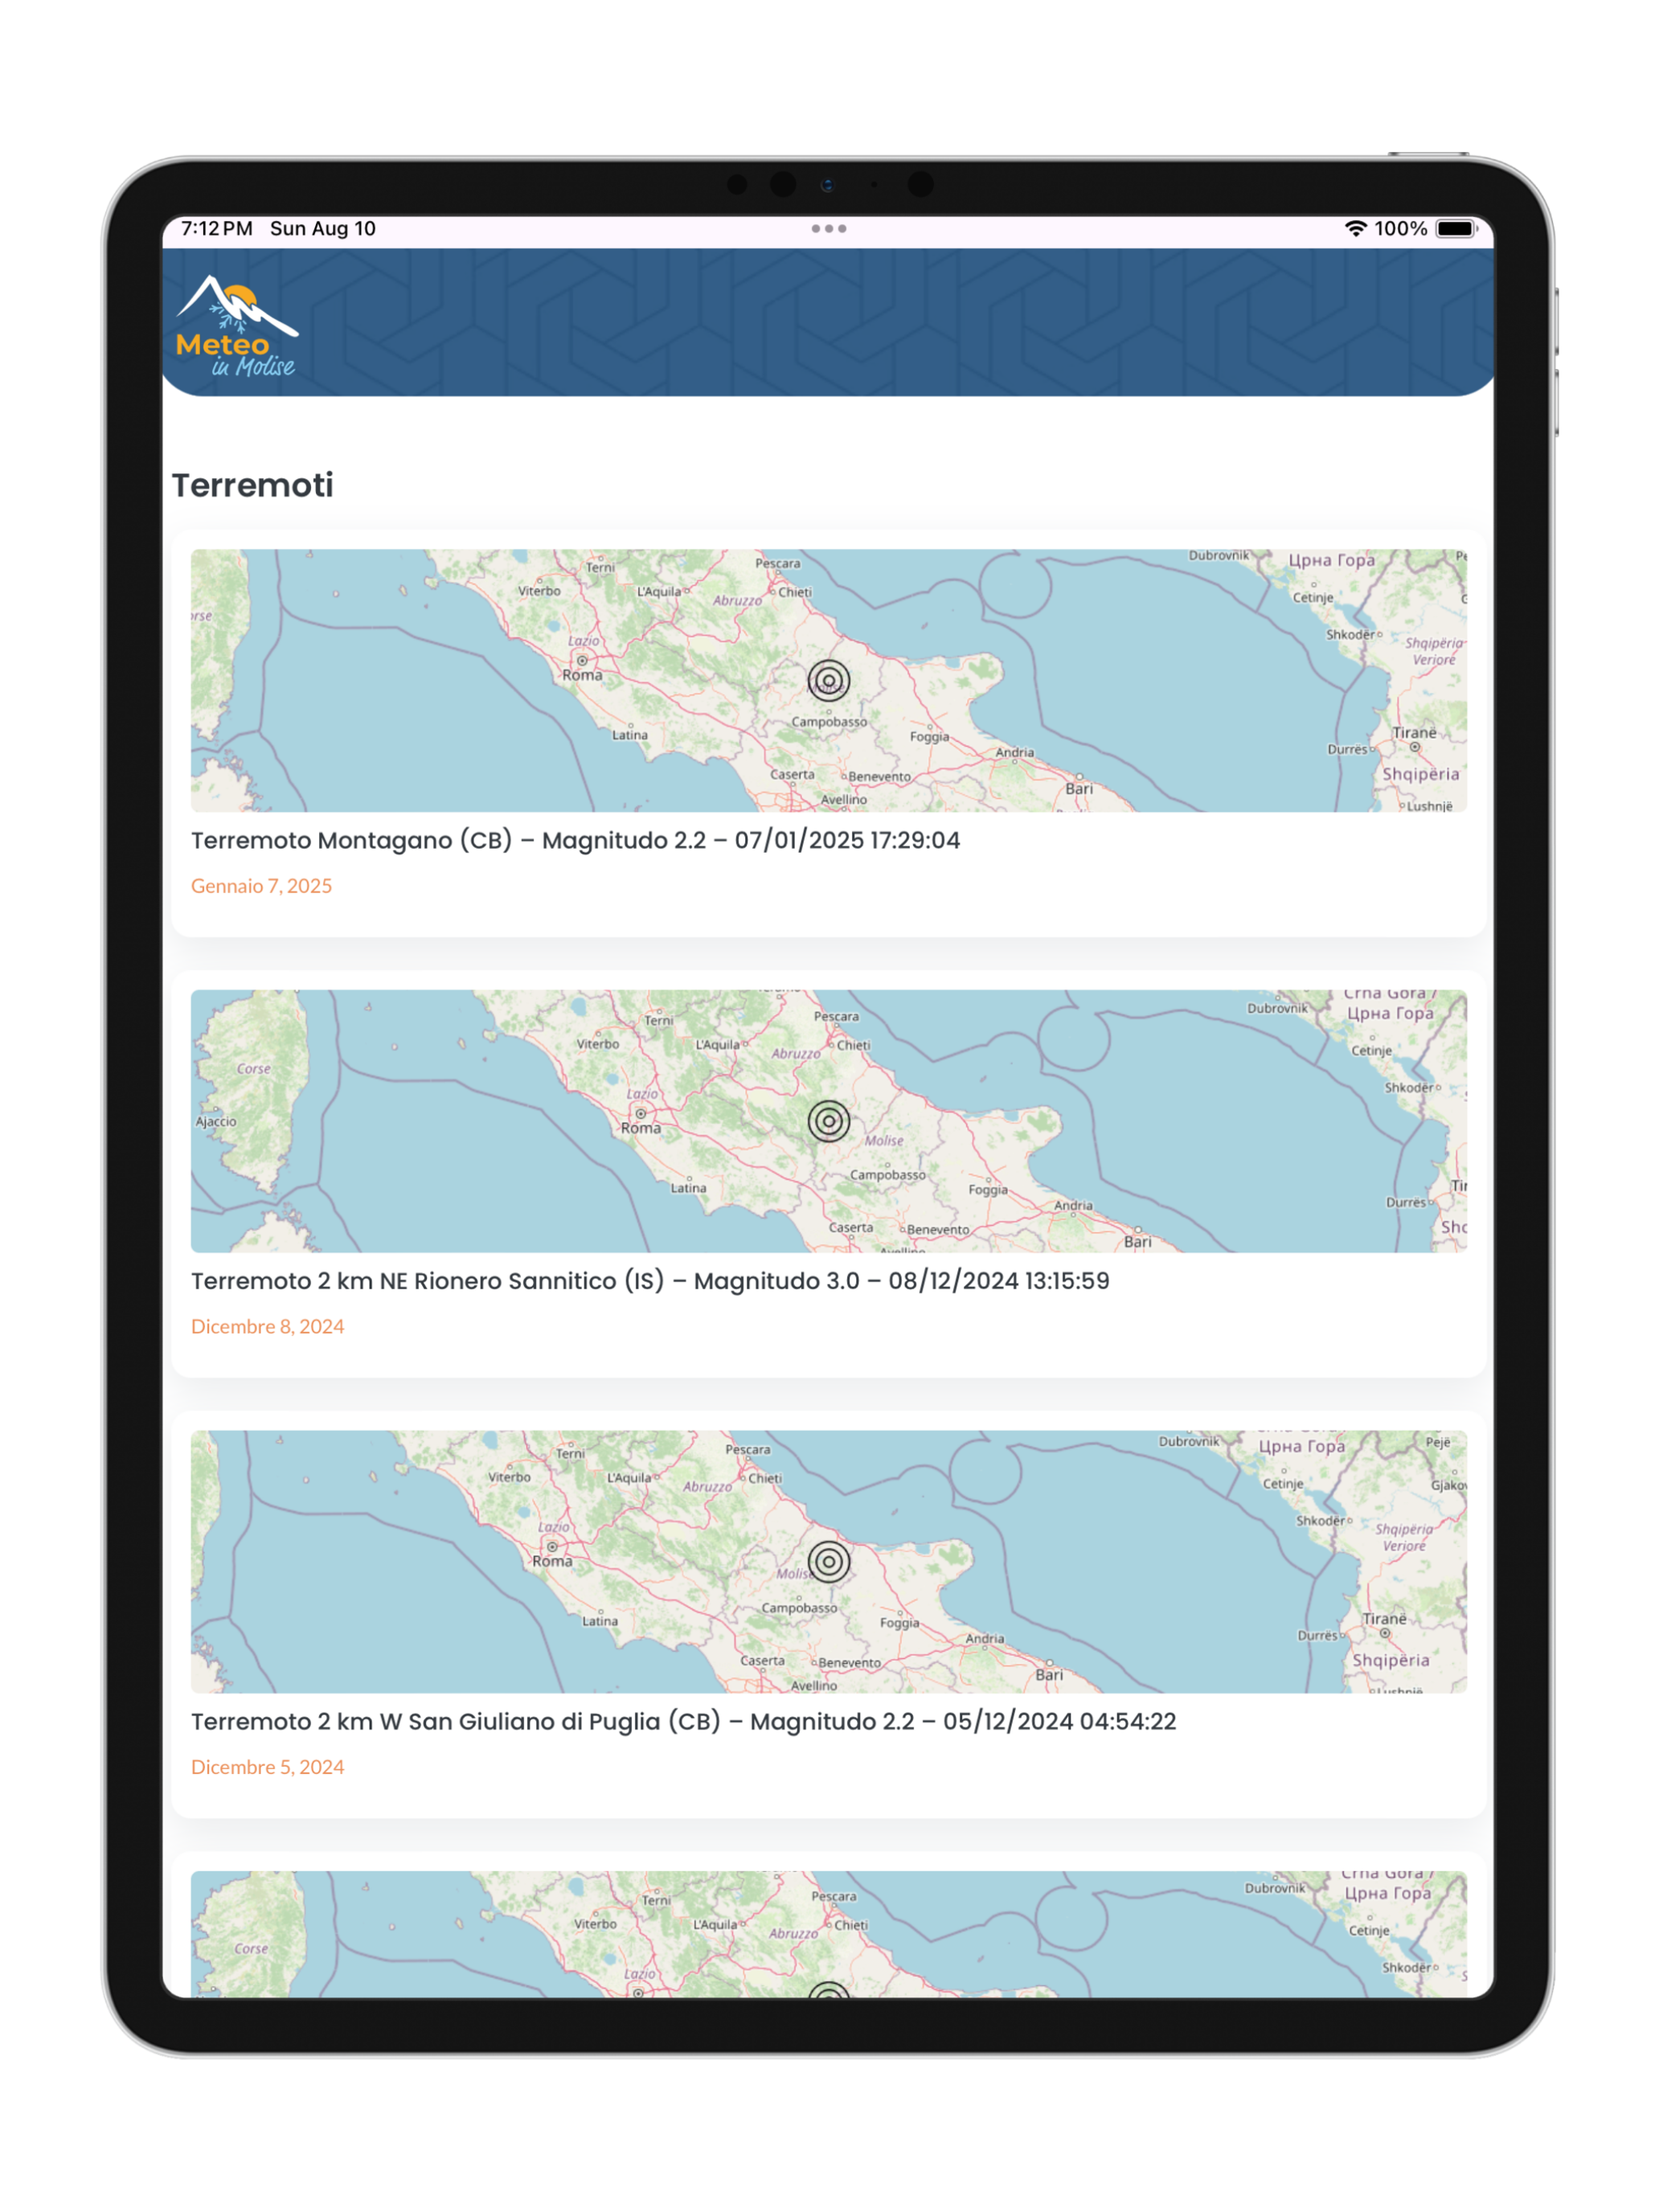Tap the Terremoti page heading
The image size is (1659, 2212).
click(x=252, y=485)
